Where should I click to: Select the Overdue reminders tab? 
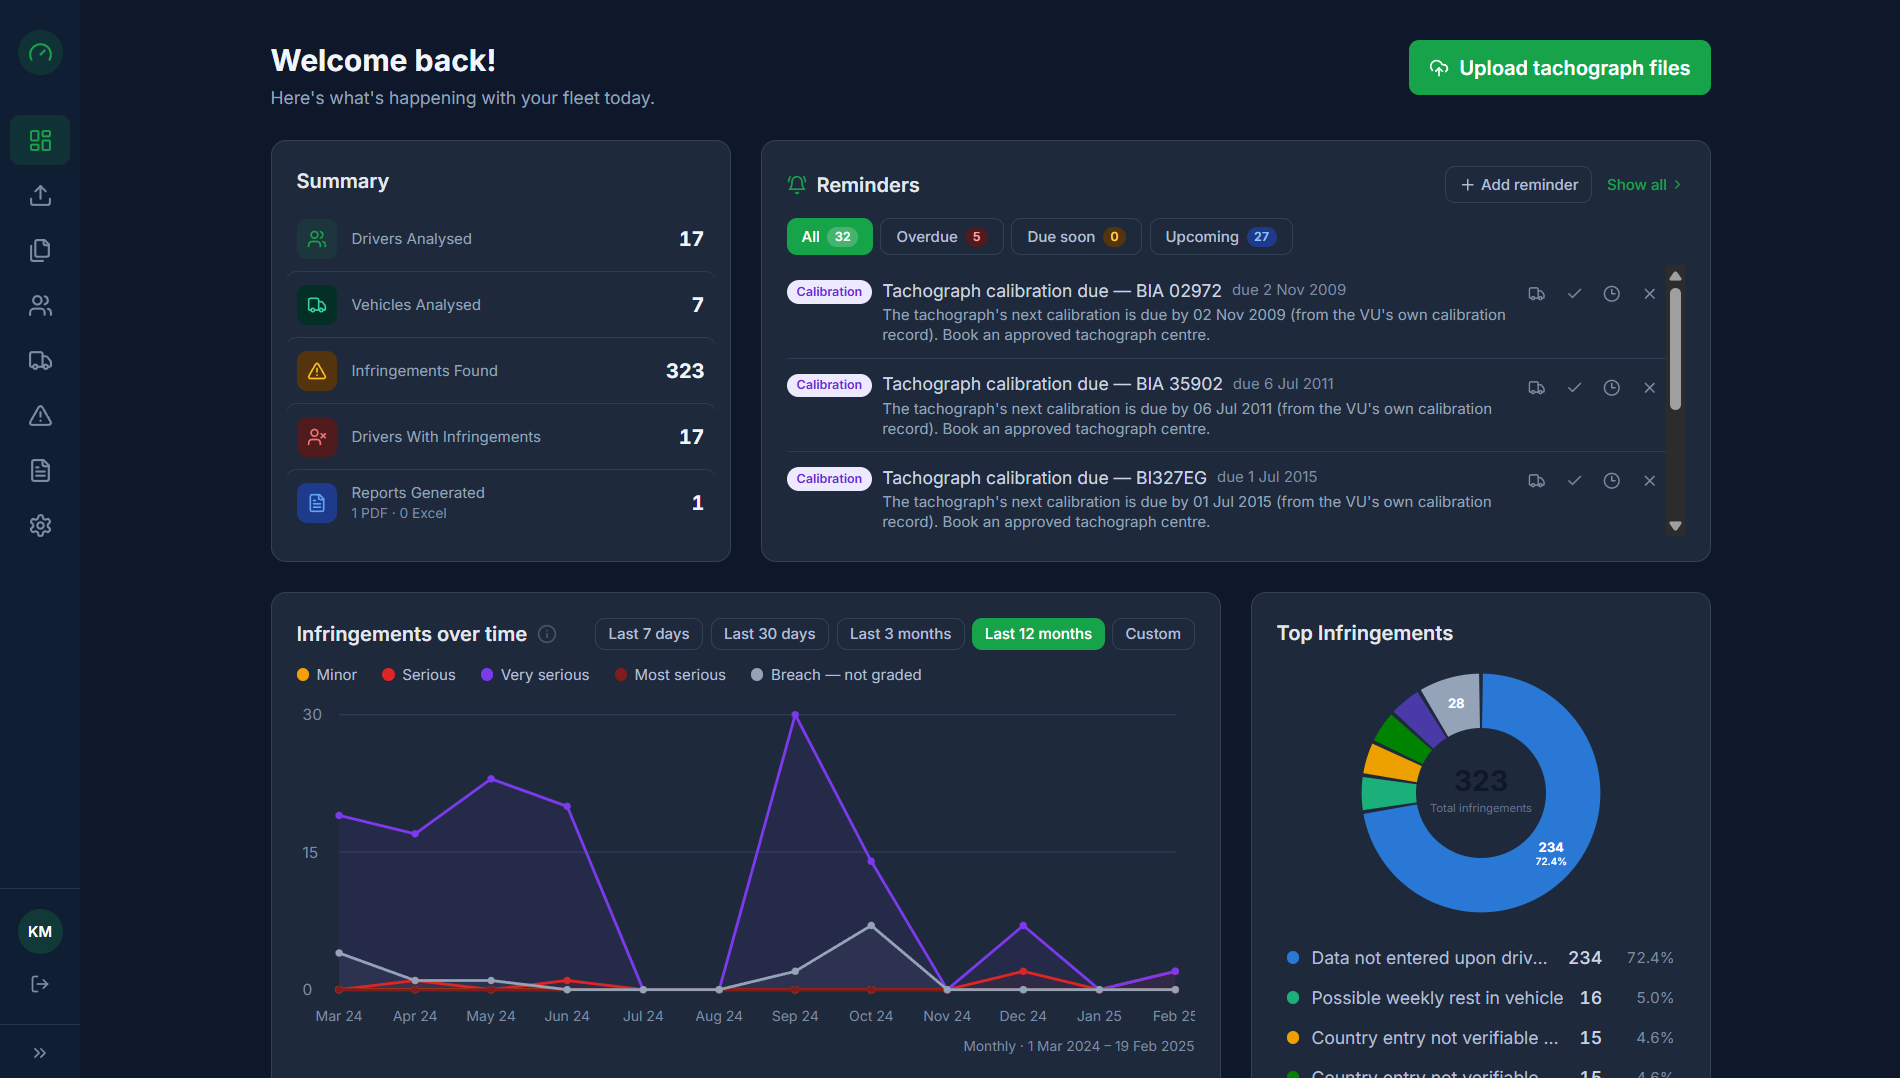pyautogui.click(x=941, y=237)
